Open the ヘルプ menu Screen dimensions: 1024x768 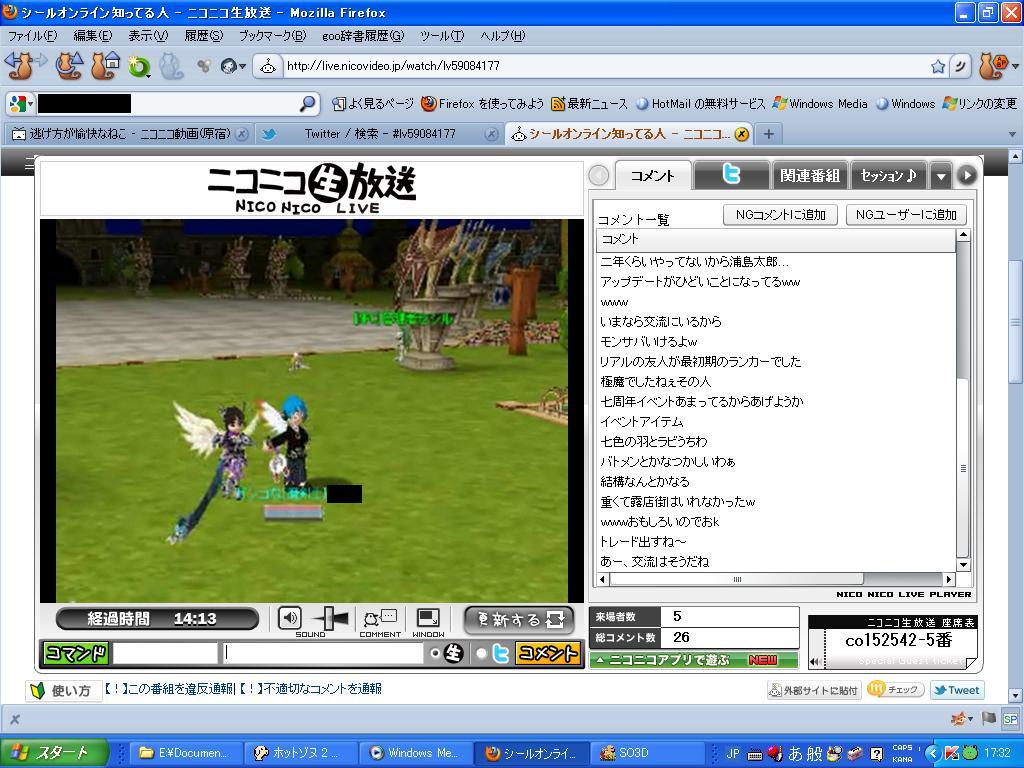(502, 36)
